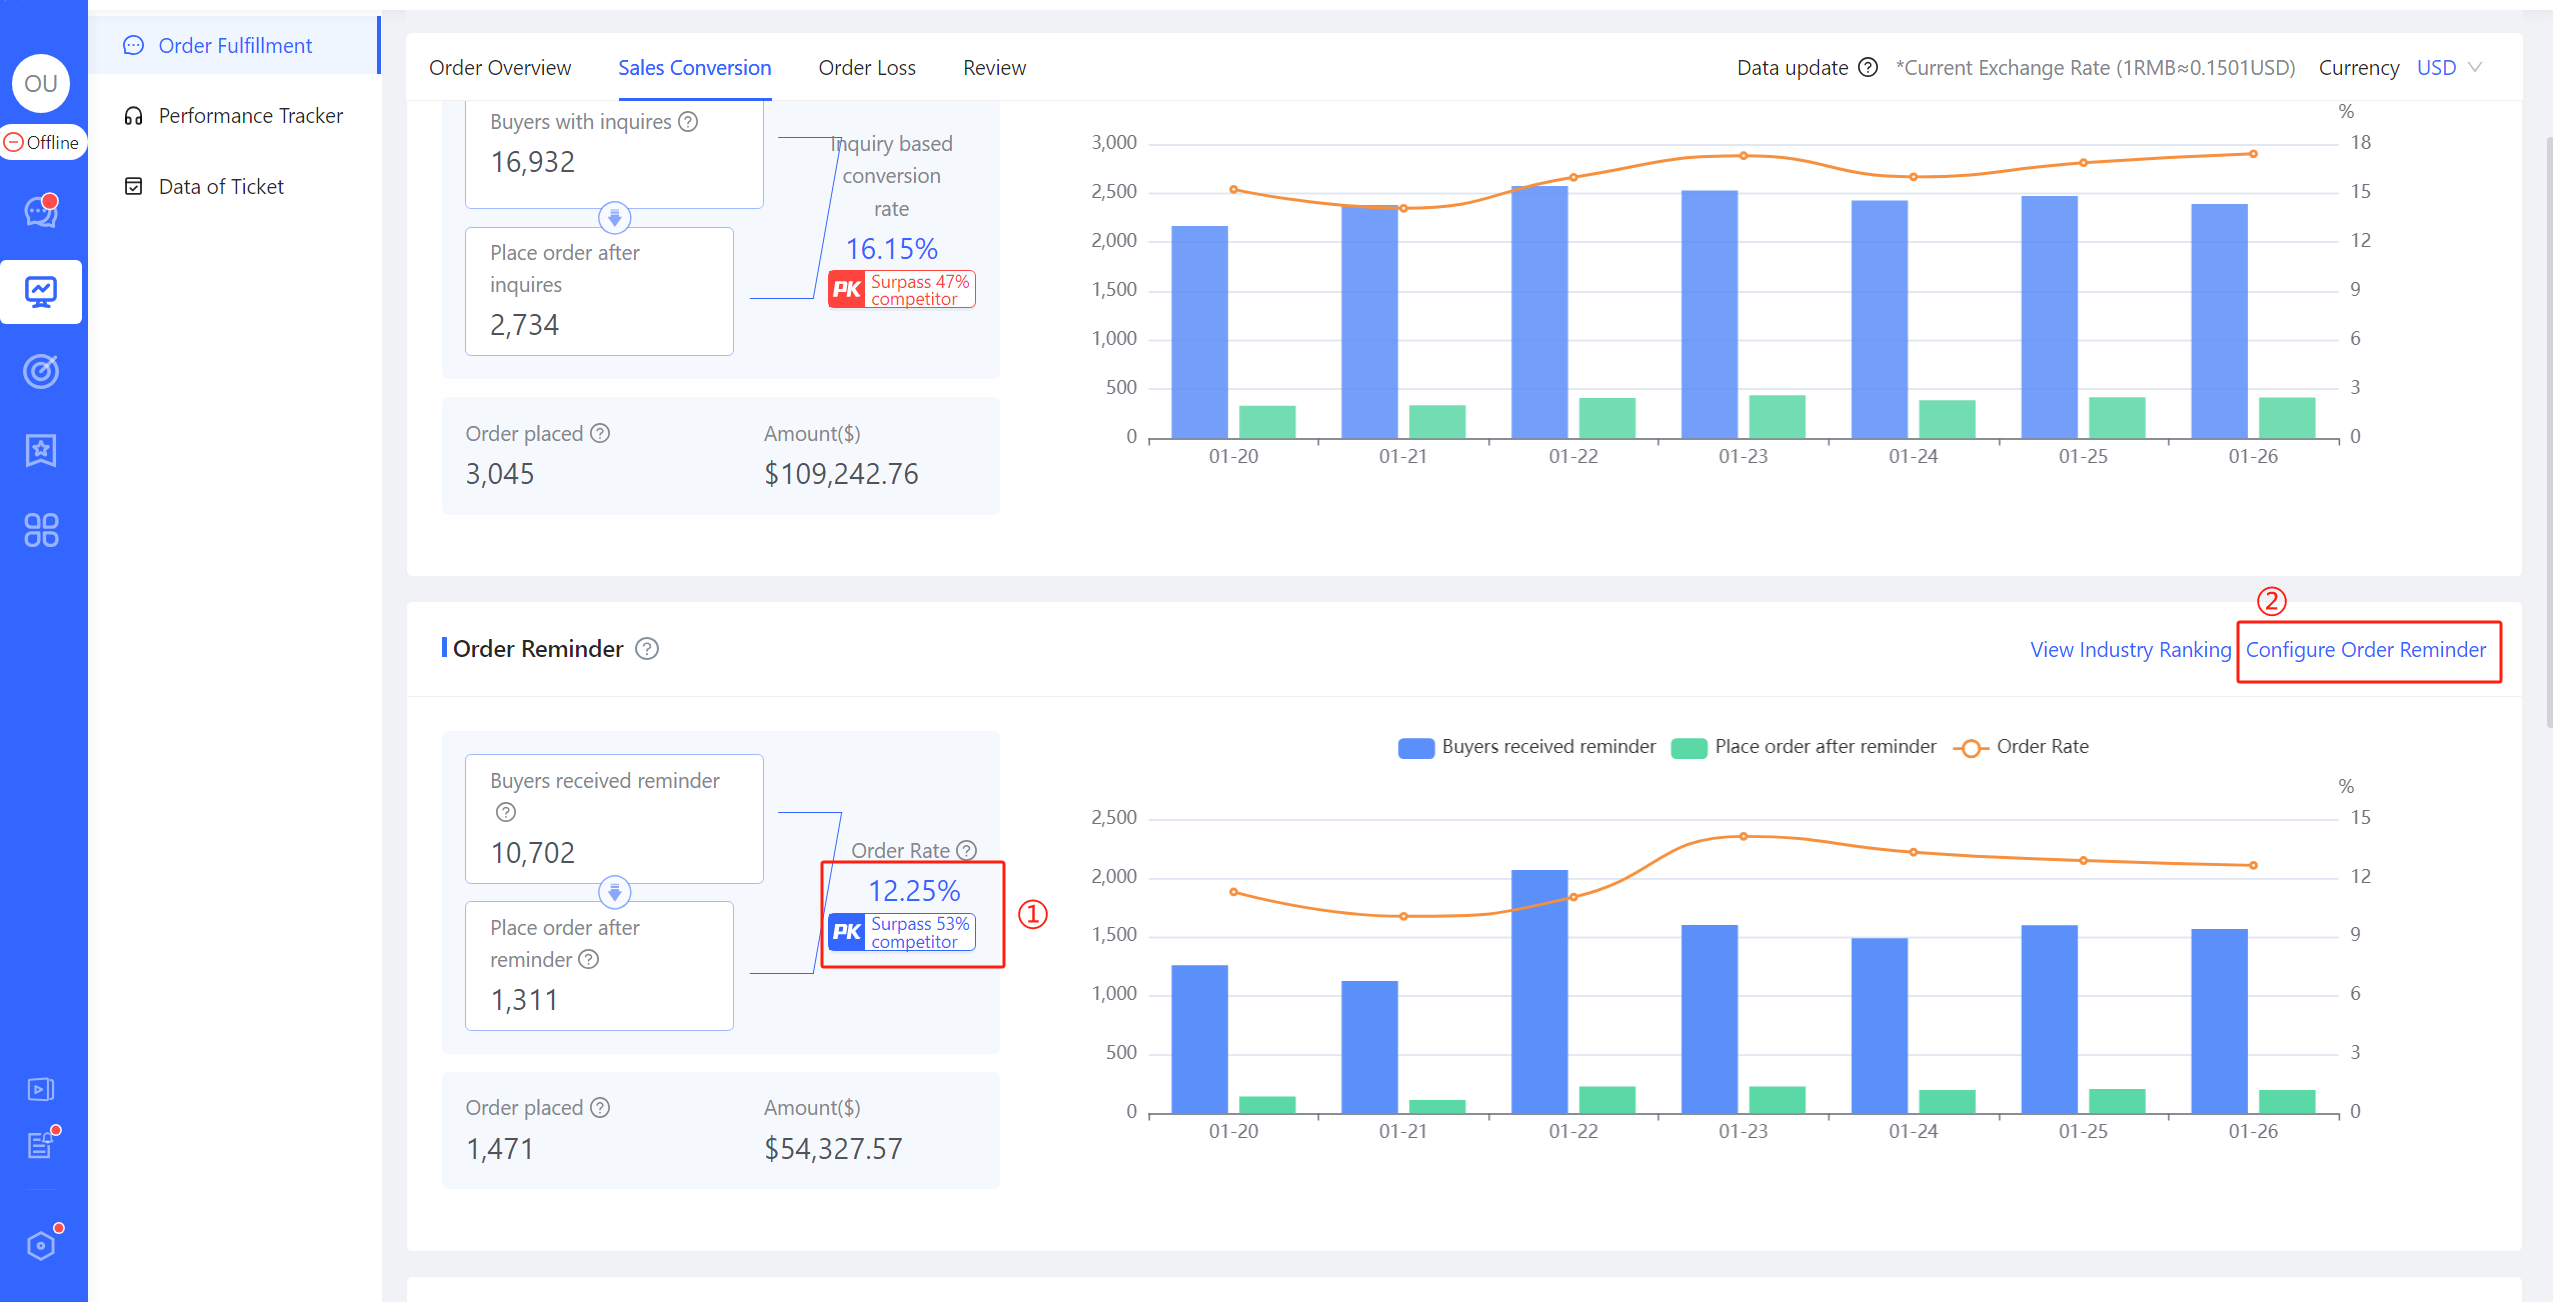Click the OU user avatar
This screenshot has width=2553, height=1302.
[41, 83]
